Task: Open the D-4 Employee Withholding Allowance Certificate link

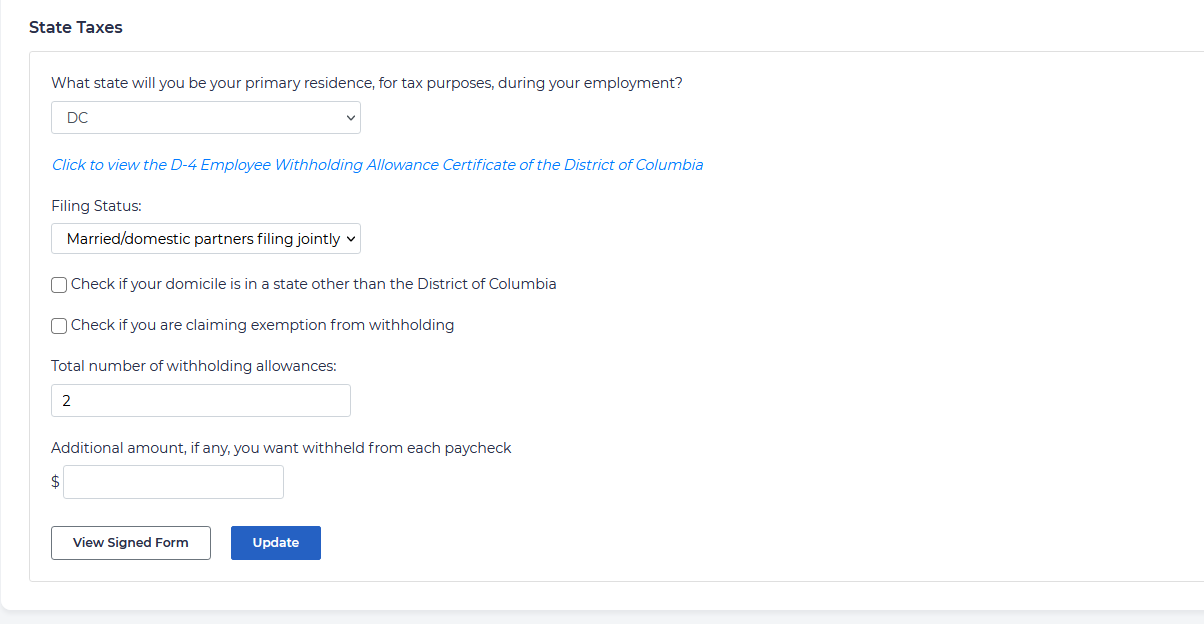Action: tap(377, 165)
